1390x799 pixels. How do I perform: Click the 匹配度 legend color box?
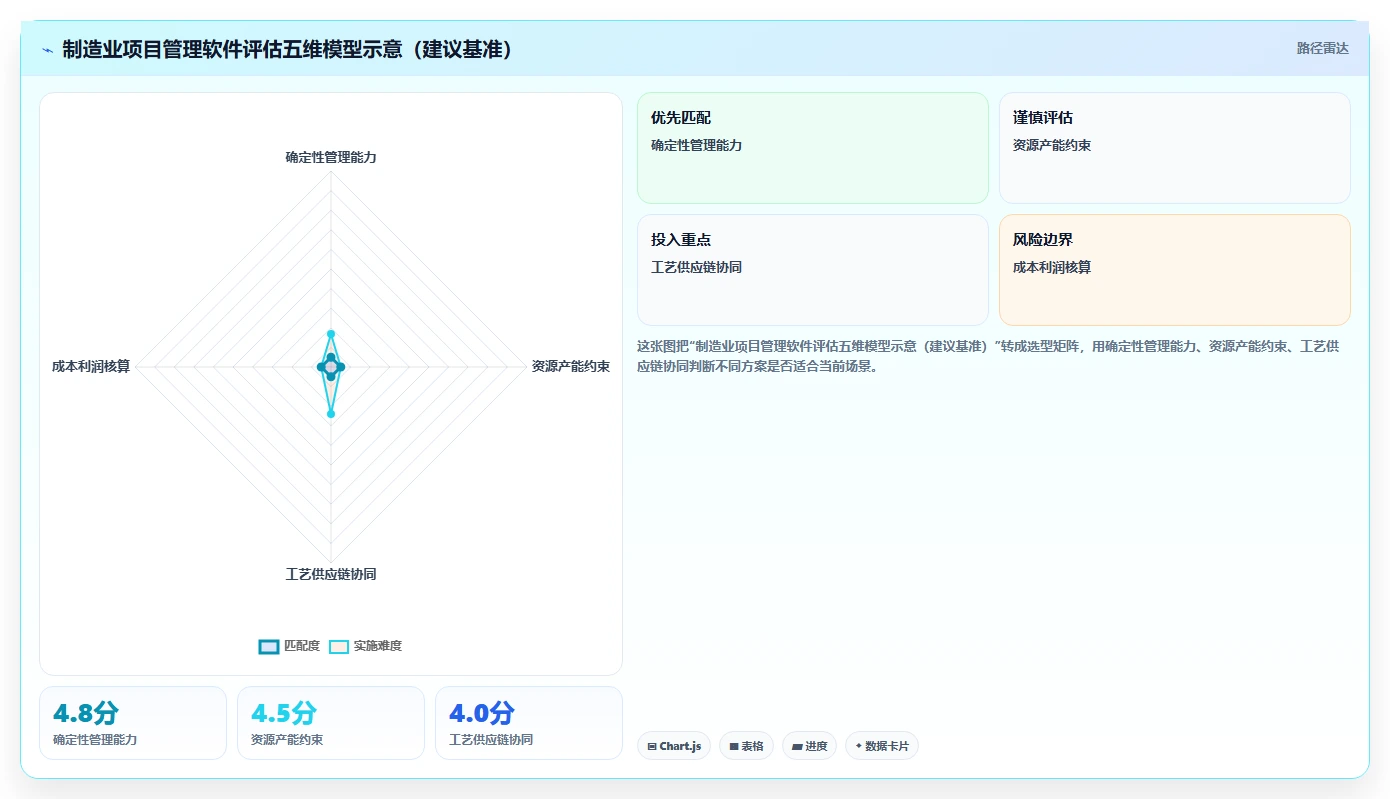click(269, 646)
